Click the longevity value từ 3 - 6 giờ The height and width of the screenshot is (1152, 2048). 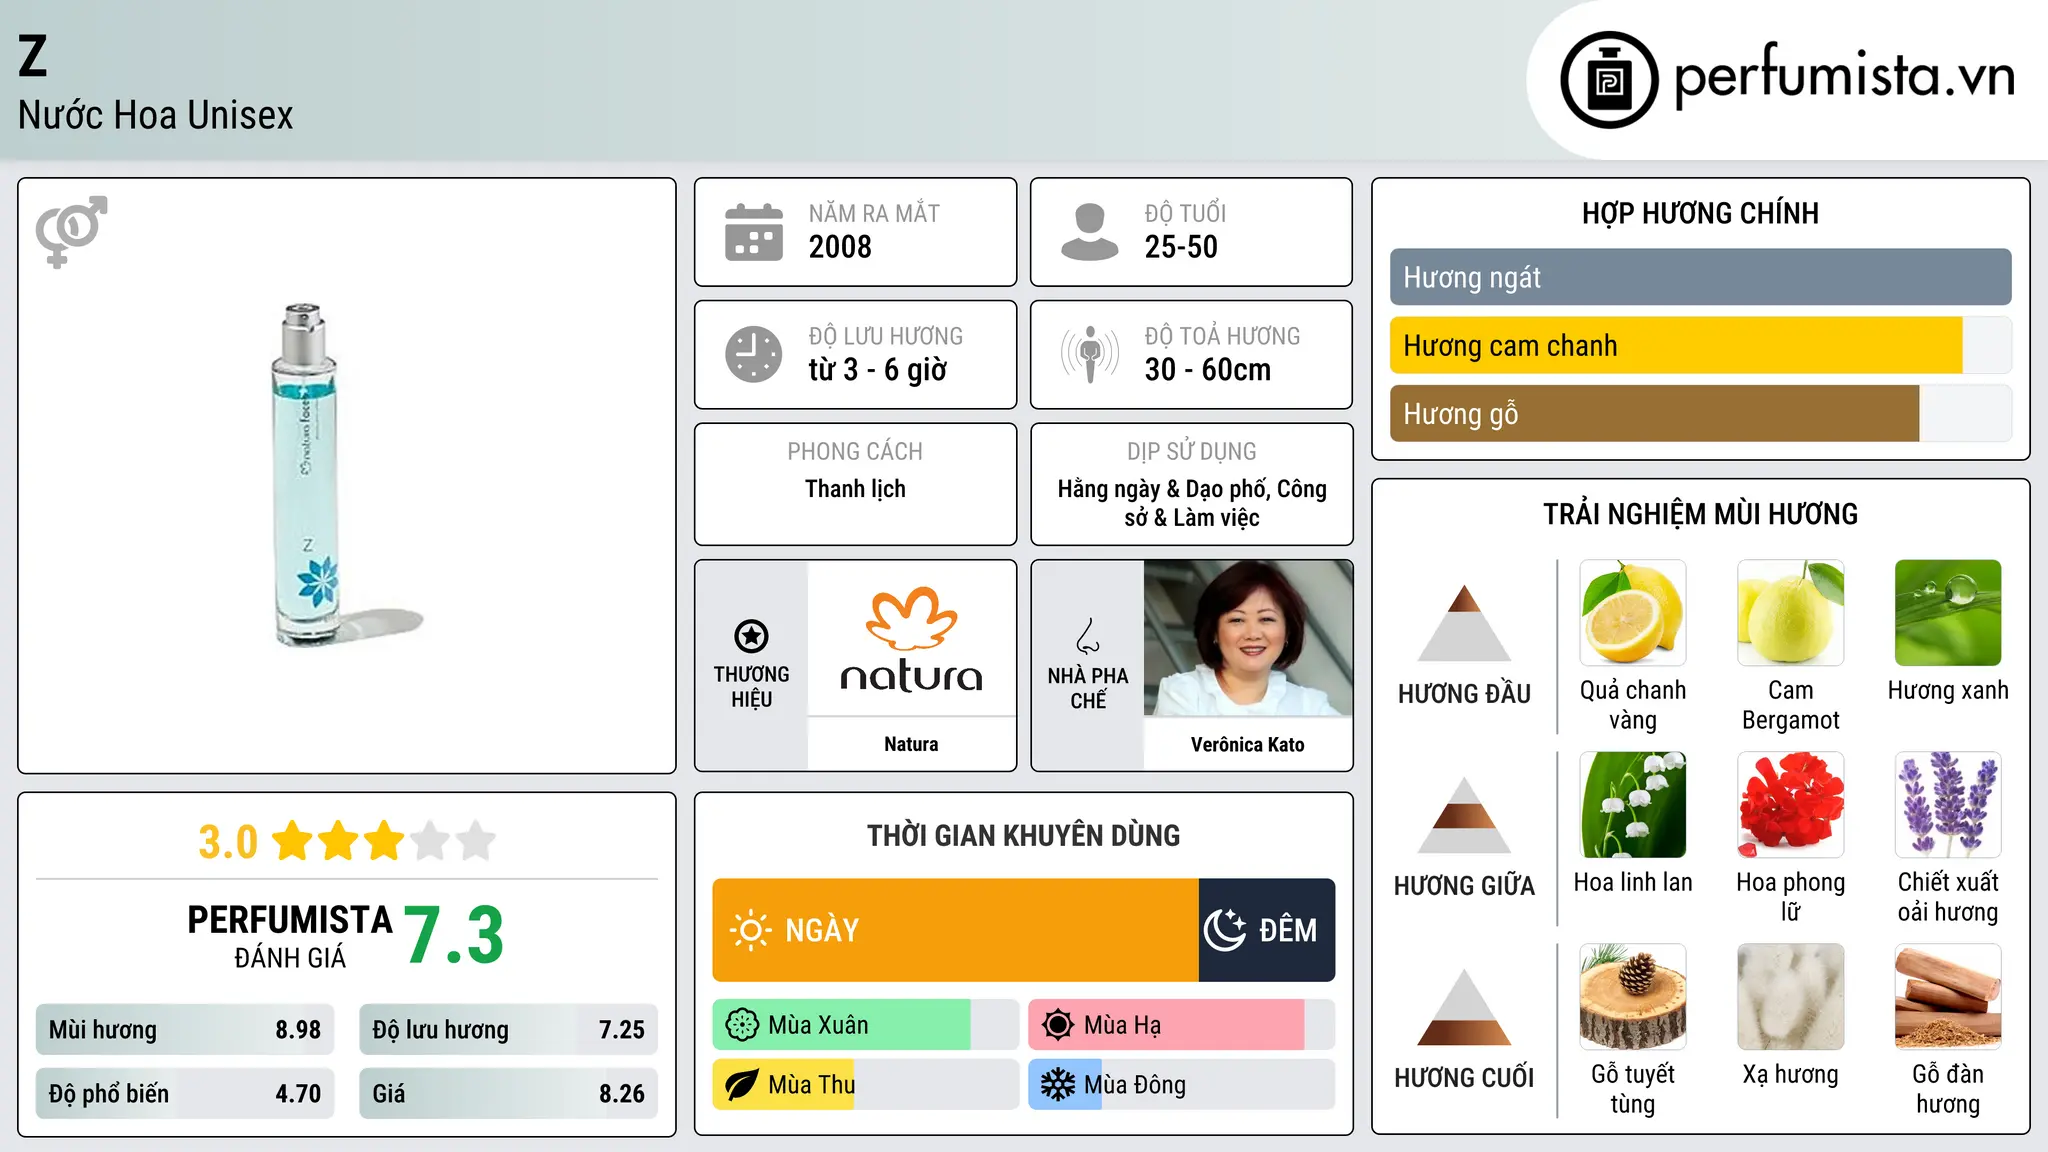click(878, 370)
